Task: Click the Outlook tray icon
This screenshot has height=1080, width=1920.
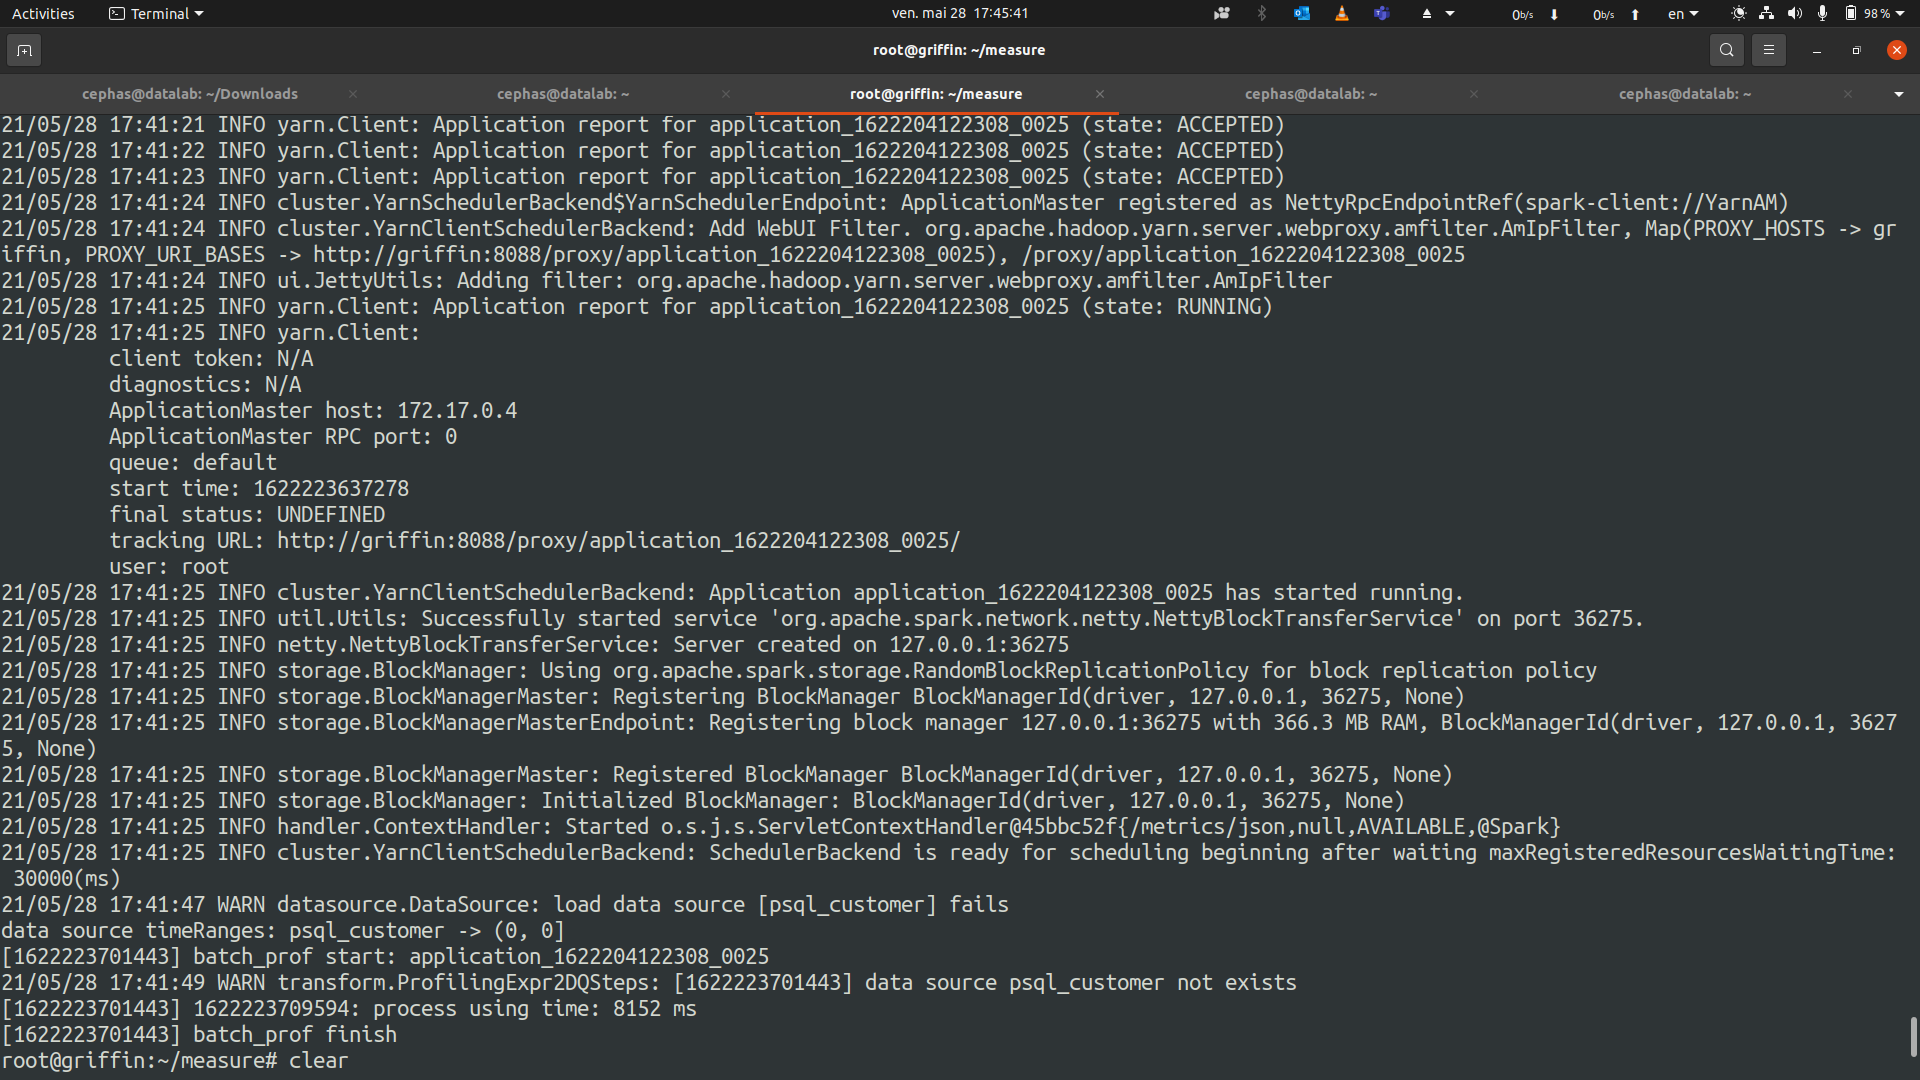Action: coord(1301,14)
